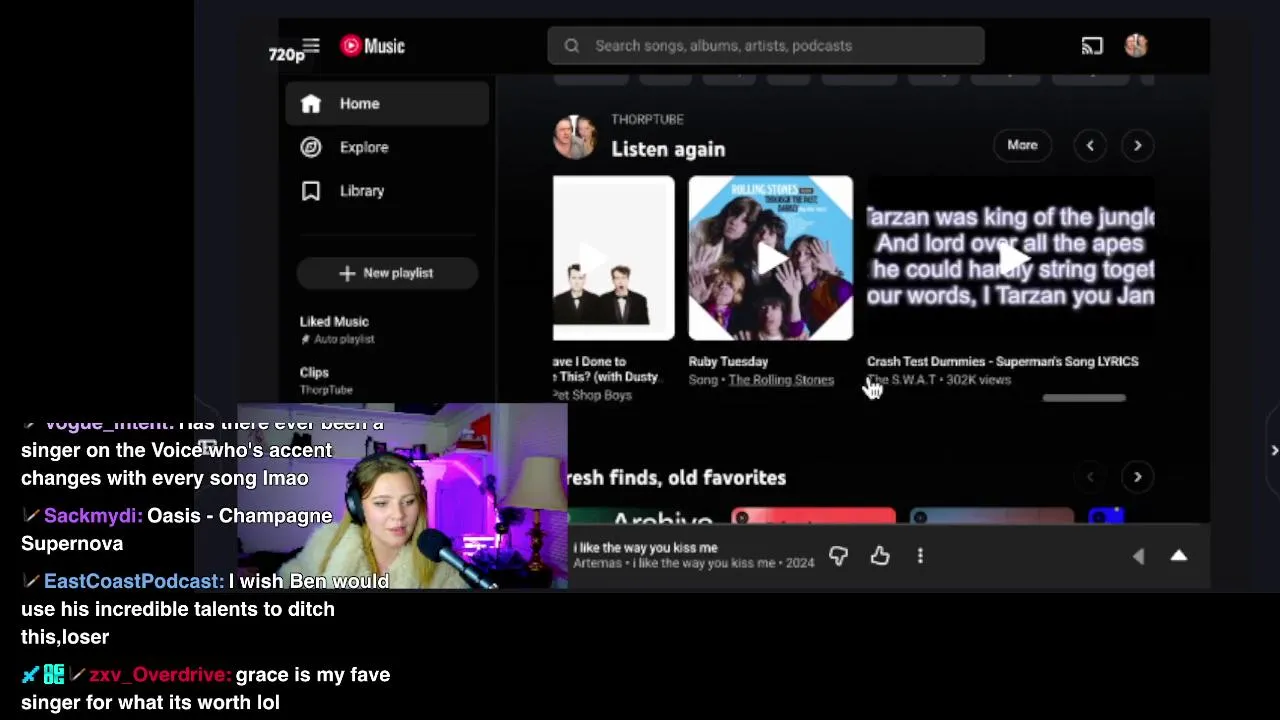Dislike the currently playing song

click(838, 555)
